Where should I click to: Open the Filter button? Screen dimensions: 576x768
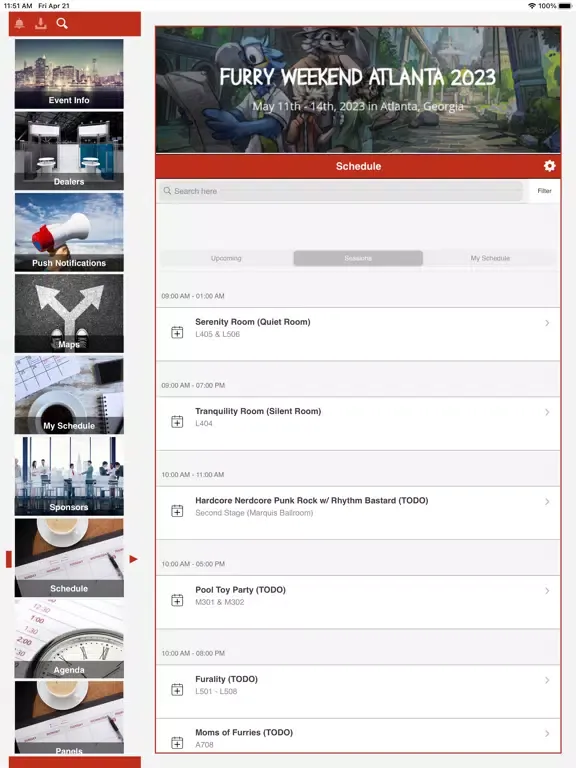click(544, 191)
